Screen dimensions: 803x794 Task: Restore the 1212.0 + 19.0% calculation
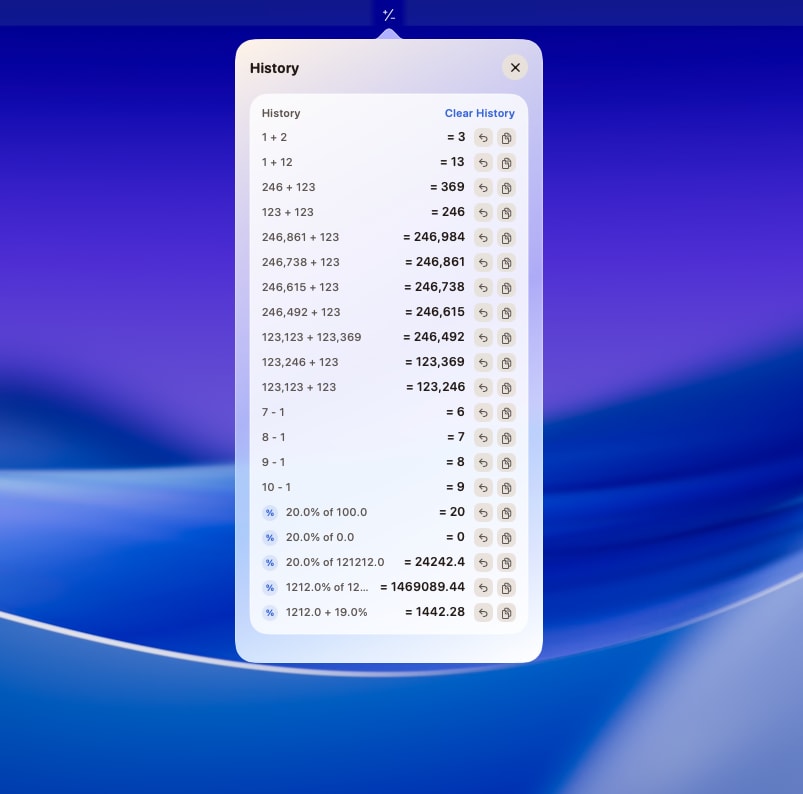tap(483, 613)
